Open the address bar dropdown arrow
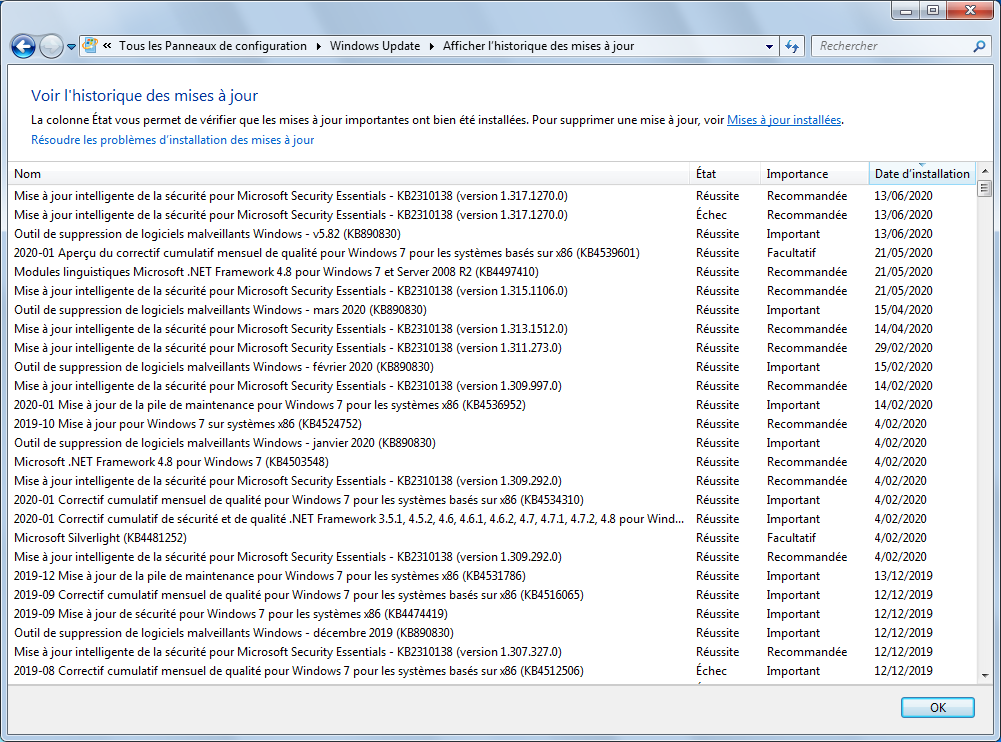The height and width of the screenshot is (742, 1001). click(767, 46)
